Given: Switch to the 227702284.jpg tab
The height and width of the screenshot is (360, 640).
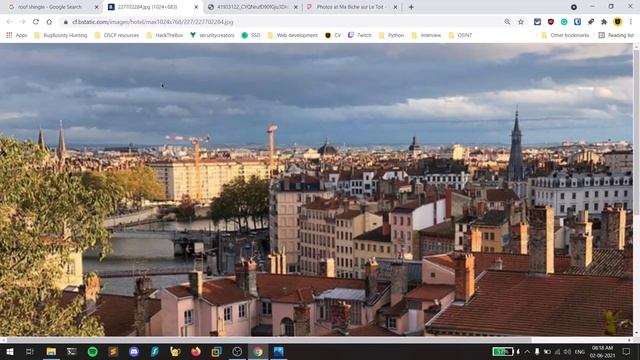Looking at the screenshot, I should (x=147, y=7).
